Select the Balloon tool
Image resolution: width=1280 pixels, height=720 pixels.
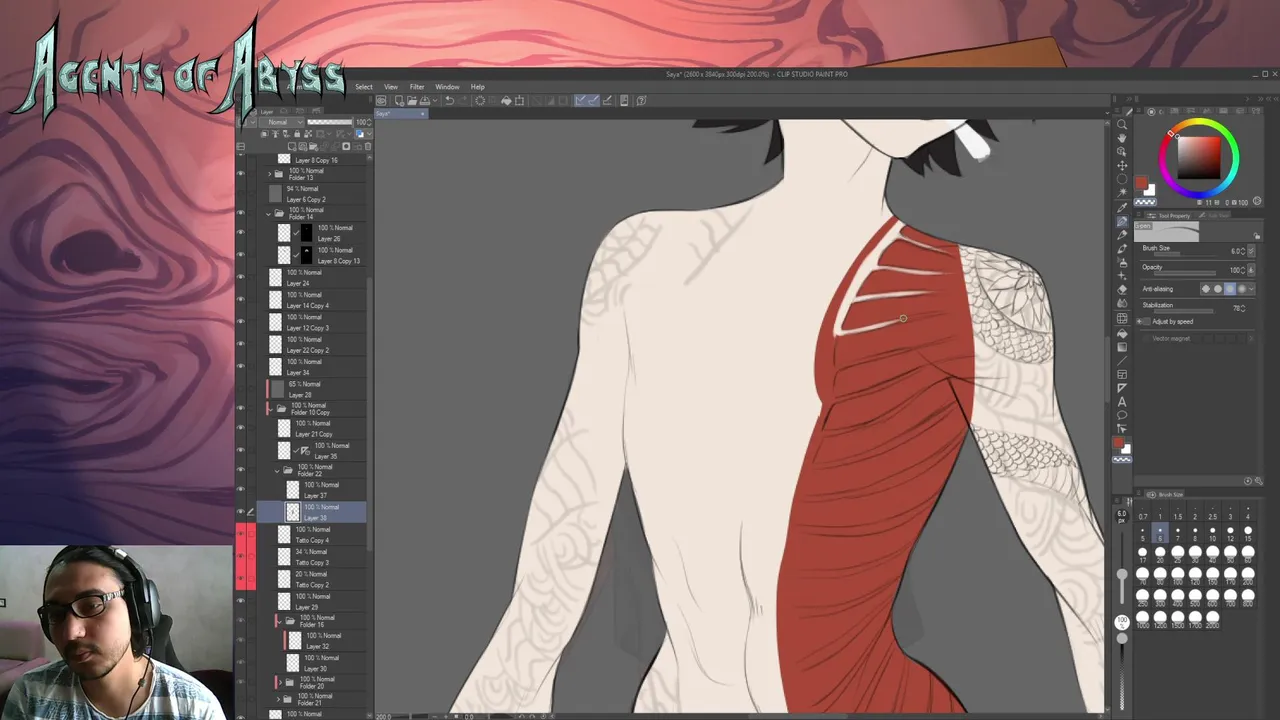coord(1122,415)
